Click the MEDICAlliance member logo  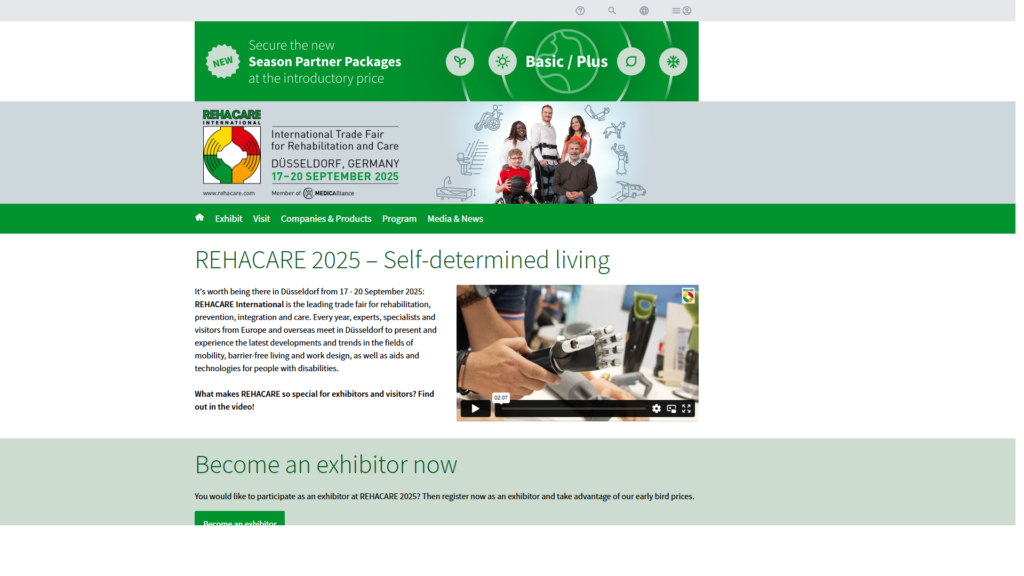(328, 193)
